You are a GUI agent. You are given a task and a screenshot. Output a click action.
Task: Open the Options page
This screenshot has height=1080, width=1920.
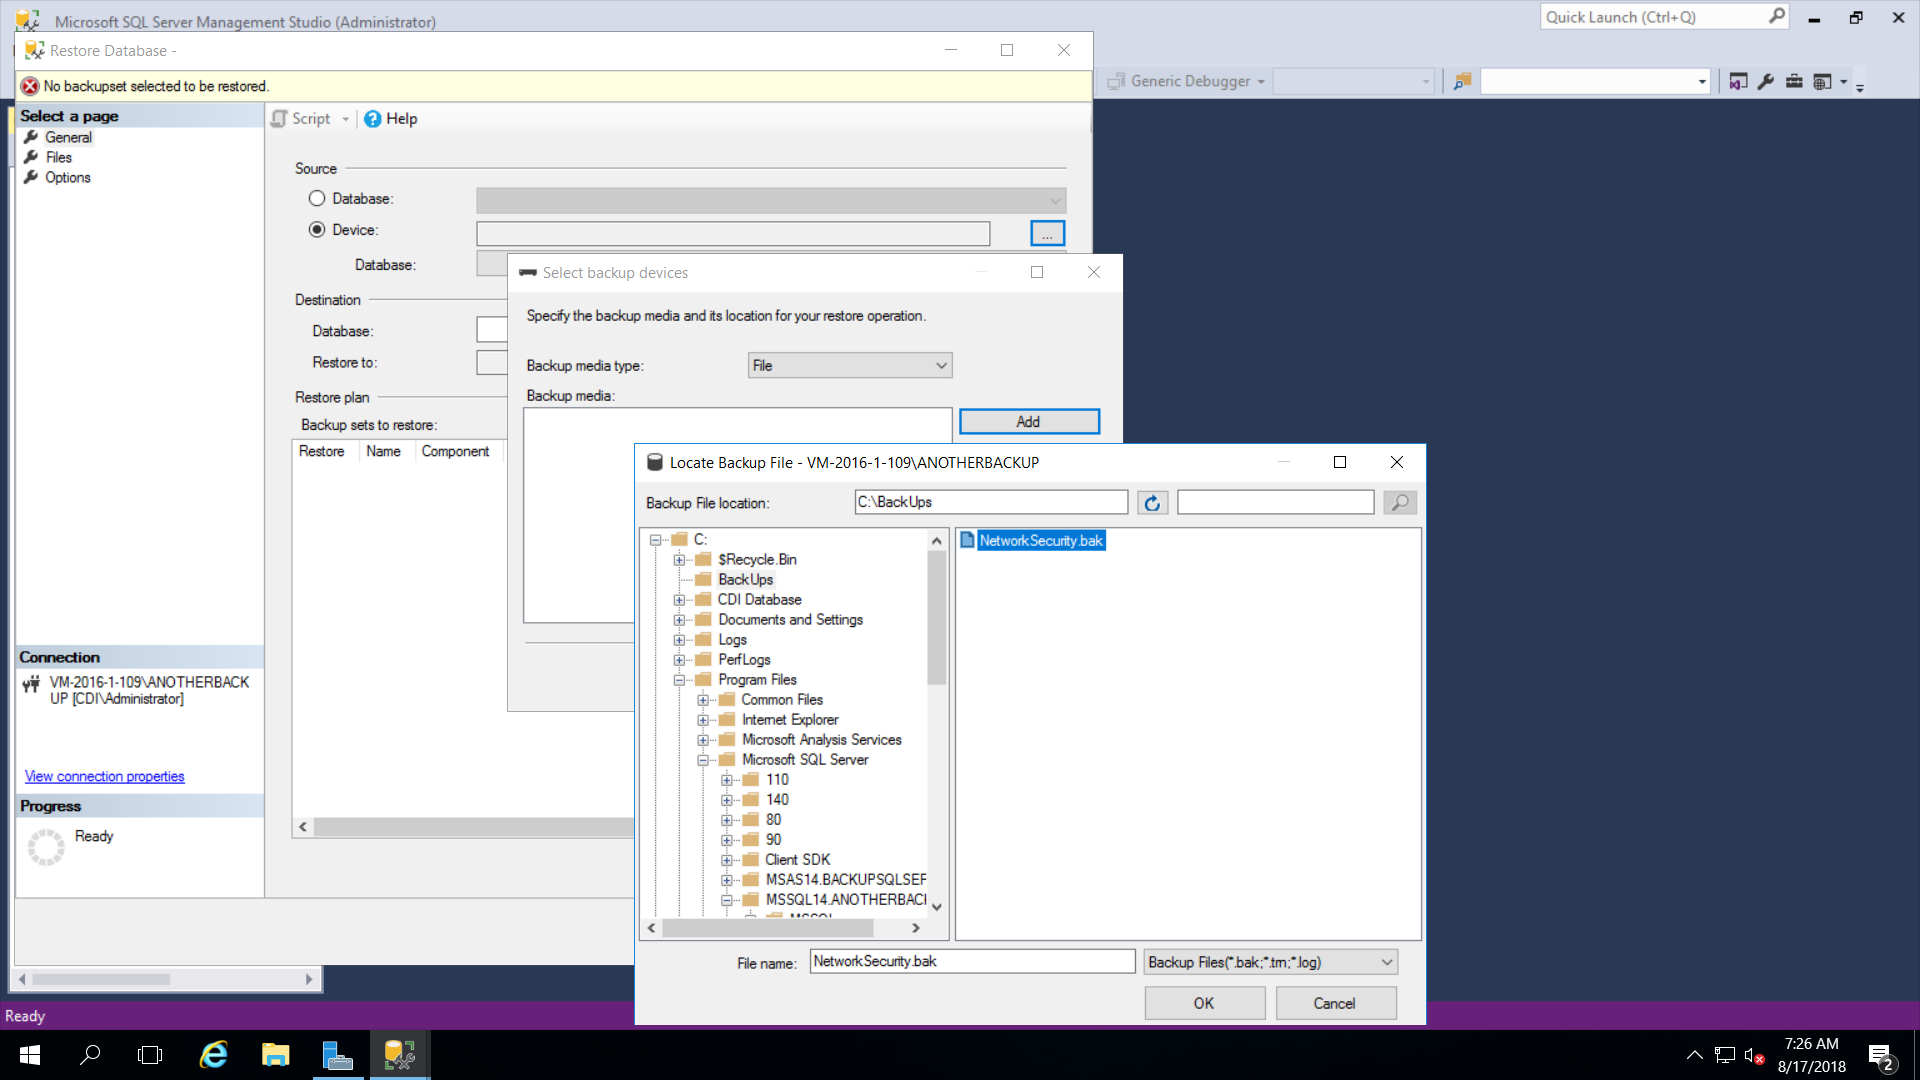(x=67, y=178)
